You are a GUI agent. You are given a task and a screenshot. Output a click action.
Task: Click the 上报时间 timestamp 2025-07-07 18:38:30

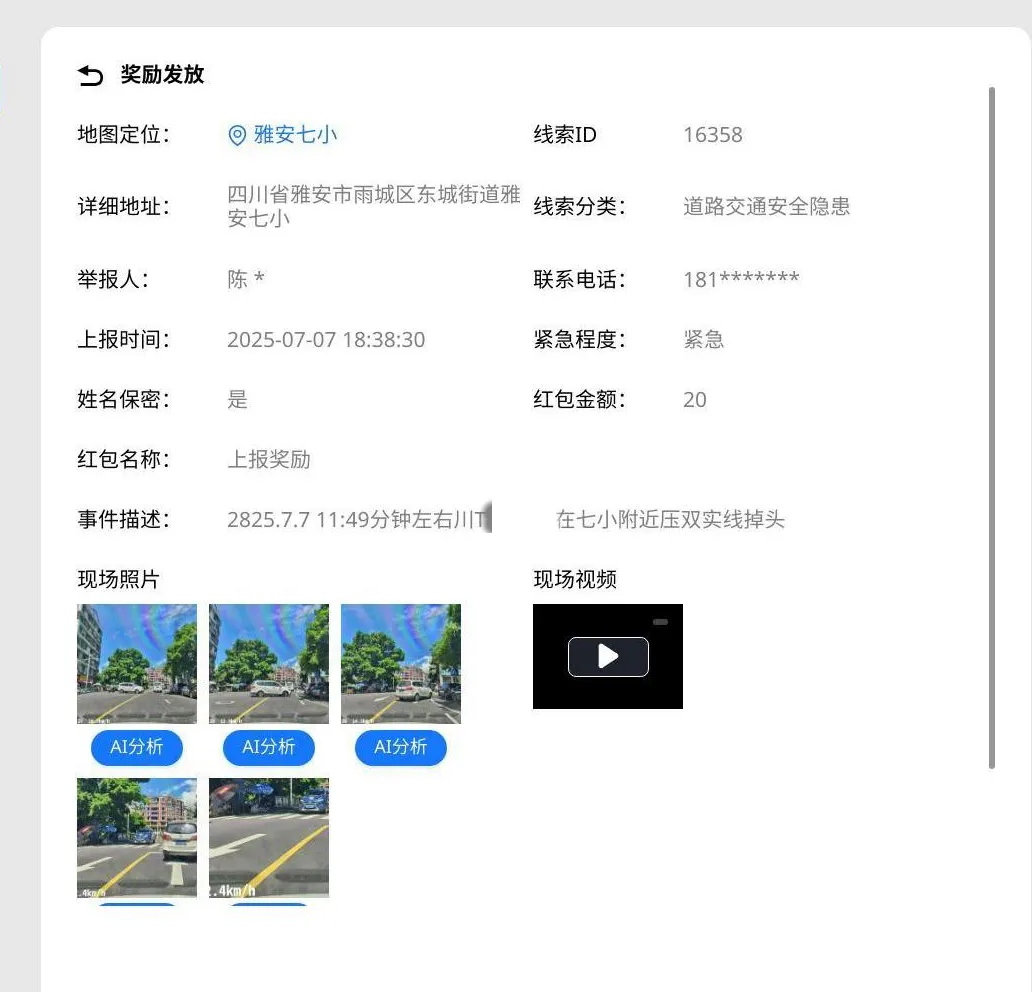click(x=326, y=340)
